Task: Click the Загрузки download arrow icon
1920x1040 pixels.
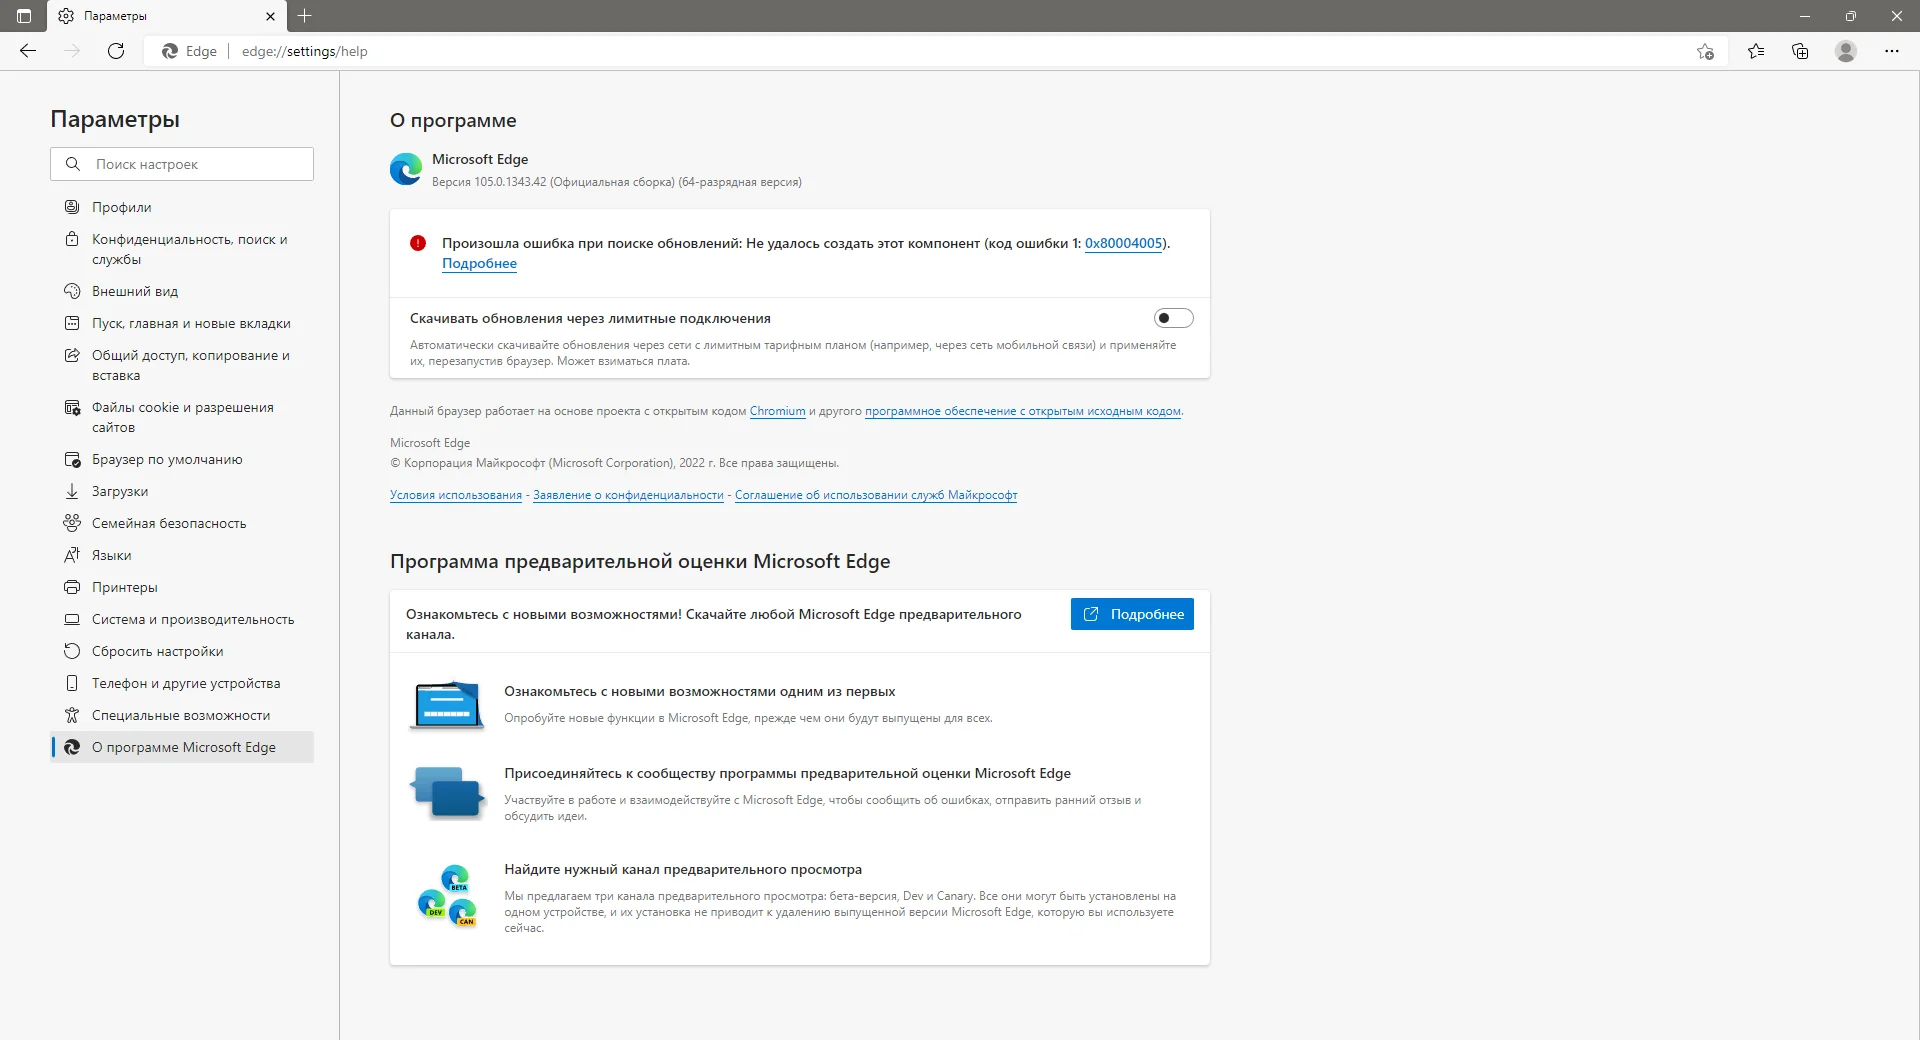Action: tap(72, 491)
